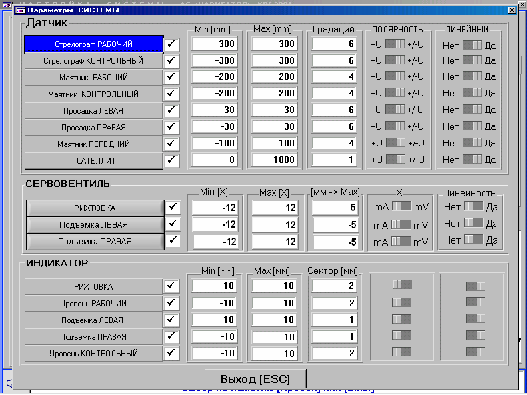Edit Min field for ИНДИКАТОР Подъемка ЛЕВАЯ
This screenshot has height=395, width=527.
[214, 320]
